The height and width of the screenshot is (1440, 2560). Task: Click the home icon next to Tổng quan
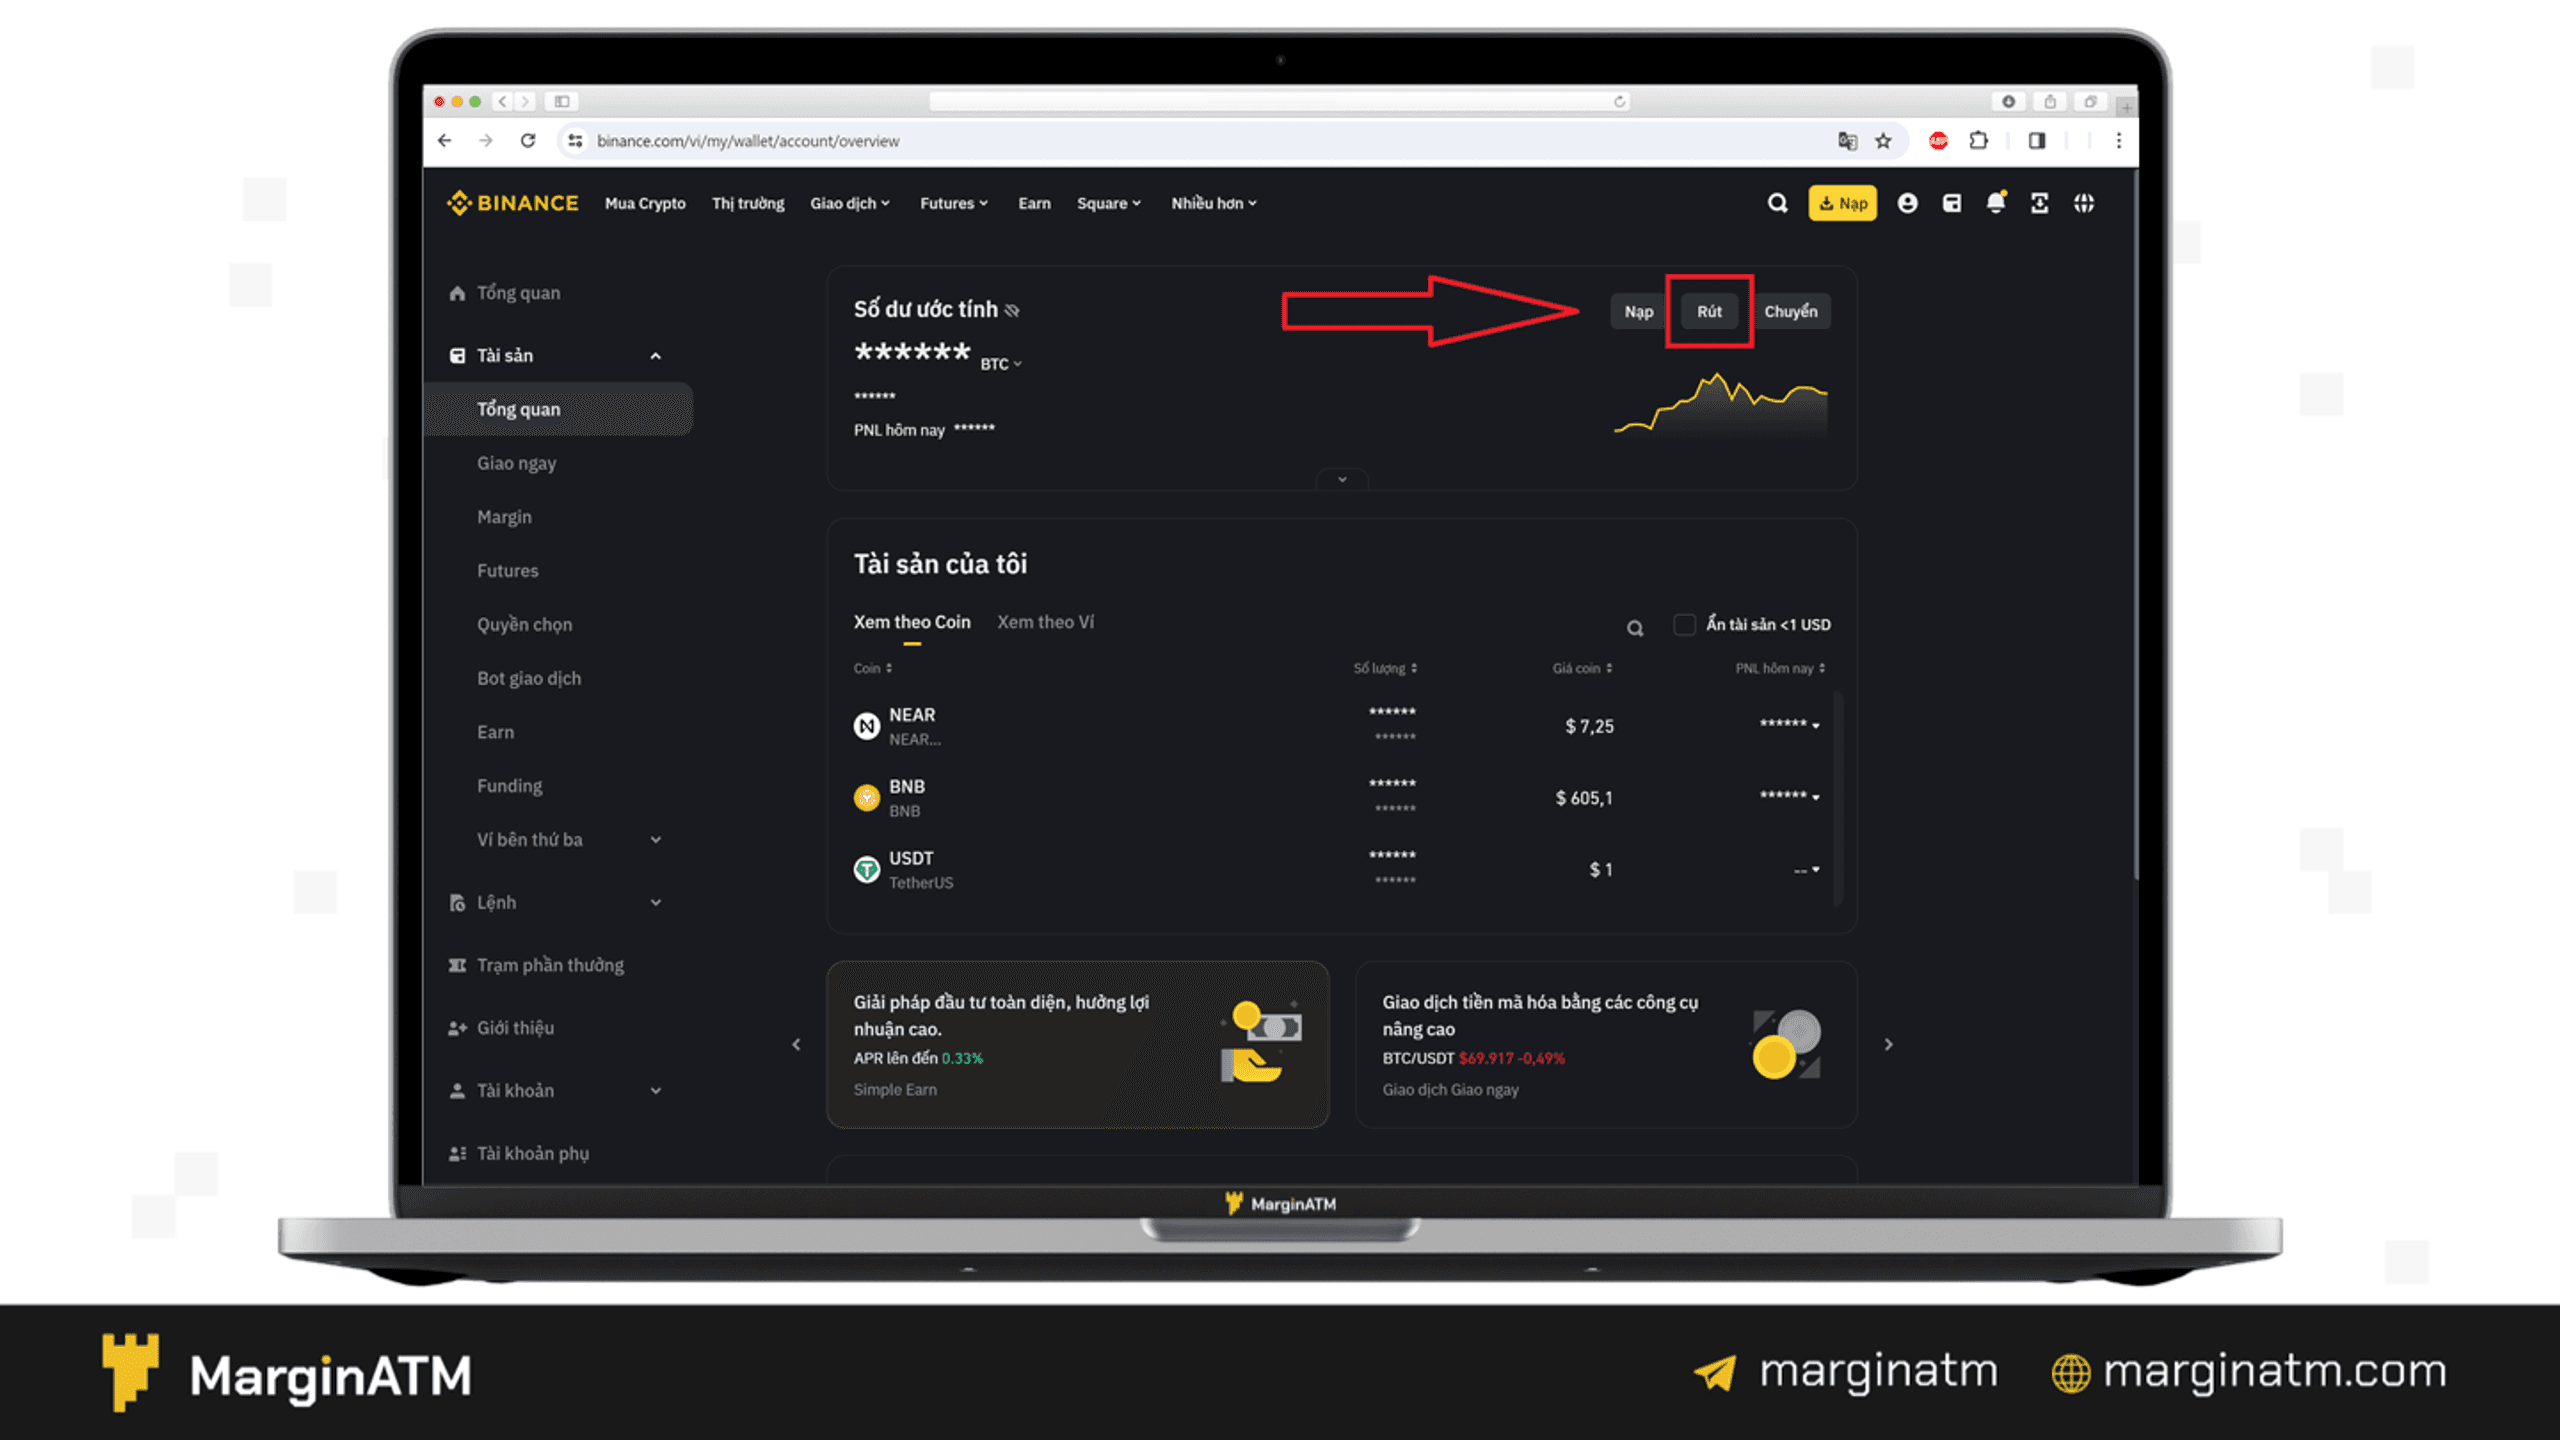point(457,293)
